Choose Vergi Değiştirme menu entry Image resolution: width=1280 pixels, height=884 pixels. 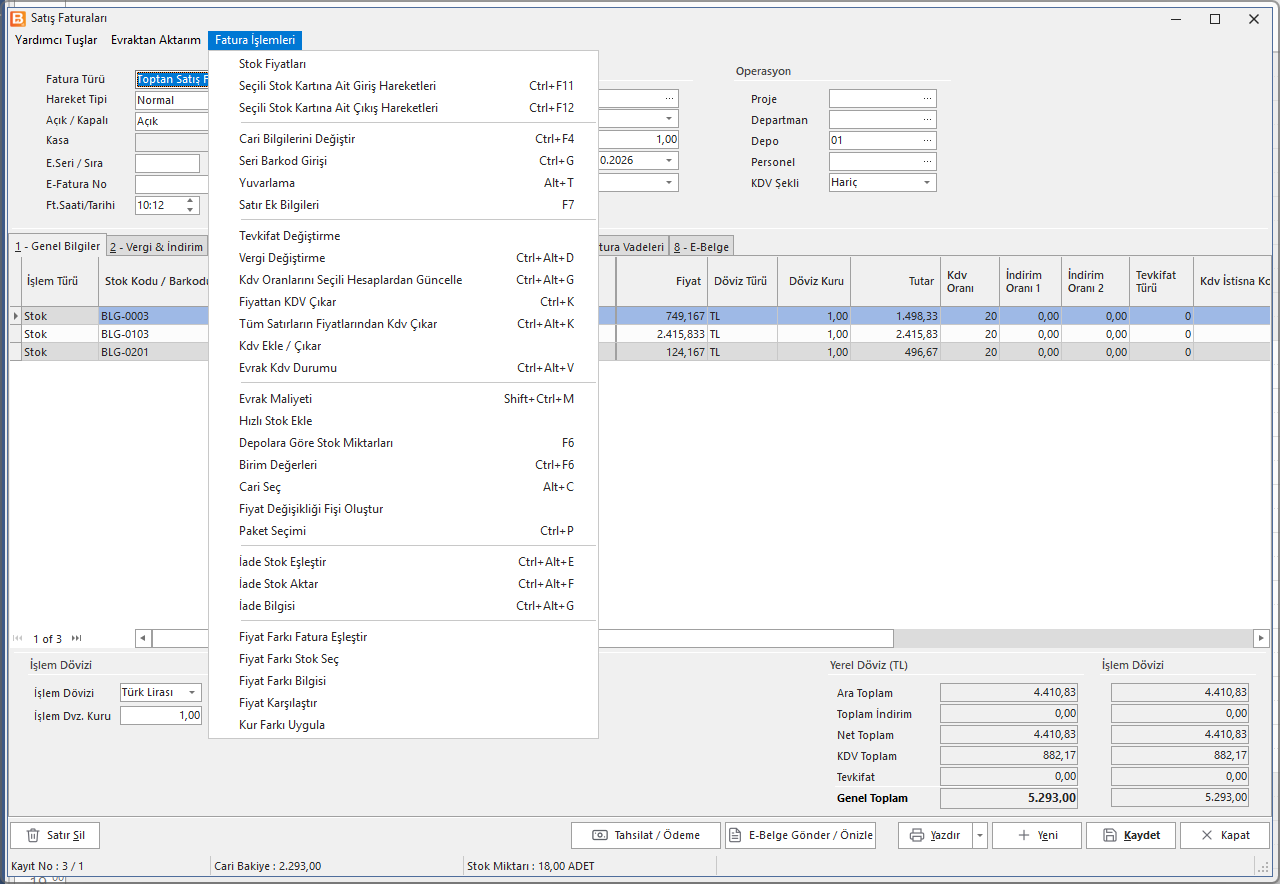(403, 258)
